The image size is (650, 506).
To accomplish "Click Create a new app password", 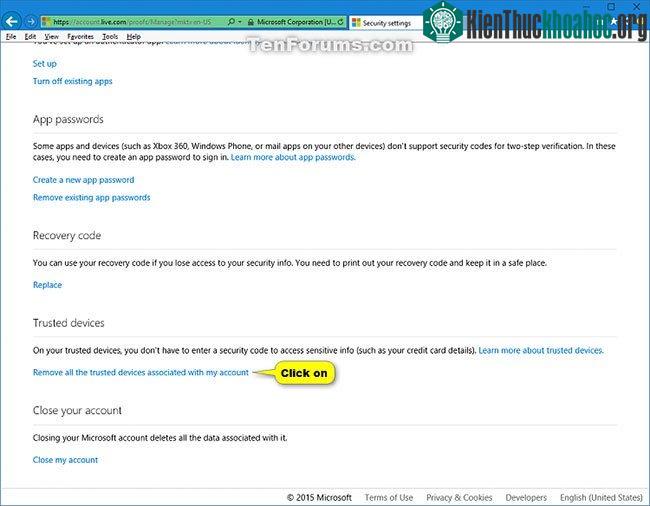I will tap(83, 180).
